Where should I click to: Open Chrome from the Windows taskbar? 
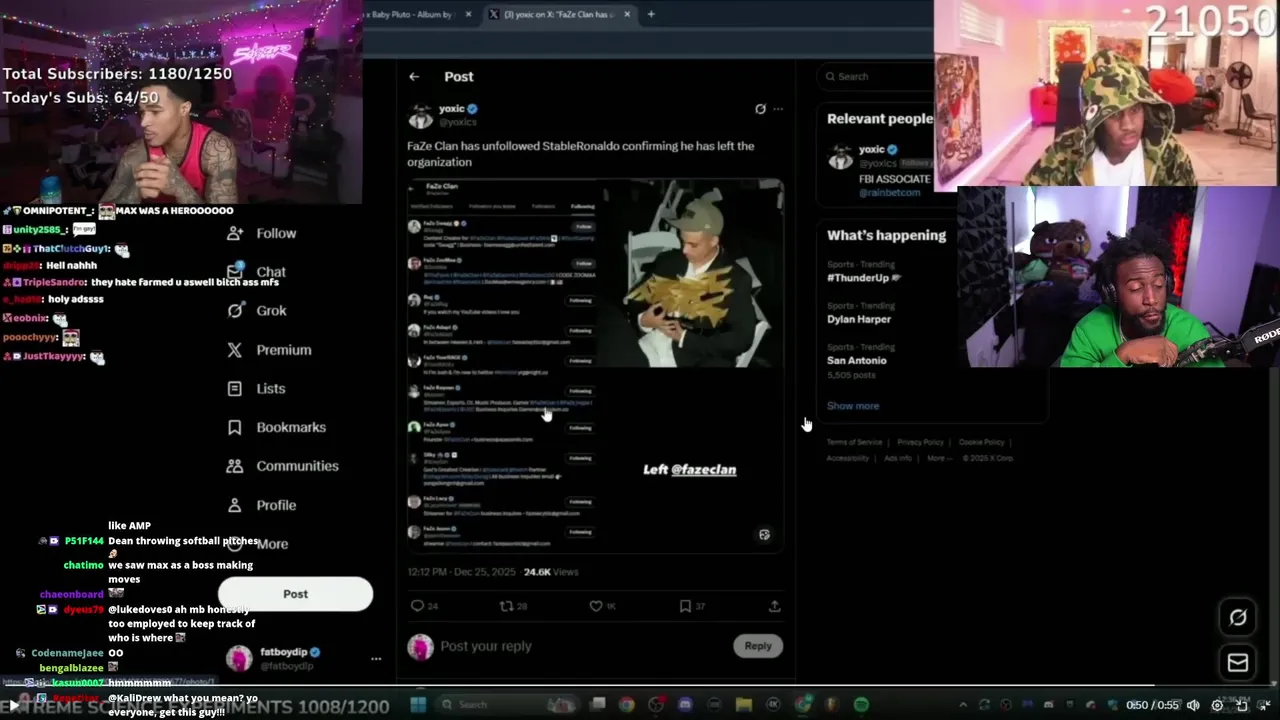(626, 705)
